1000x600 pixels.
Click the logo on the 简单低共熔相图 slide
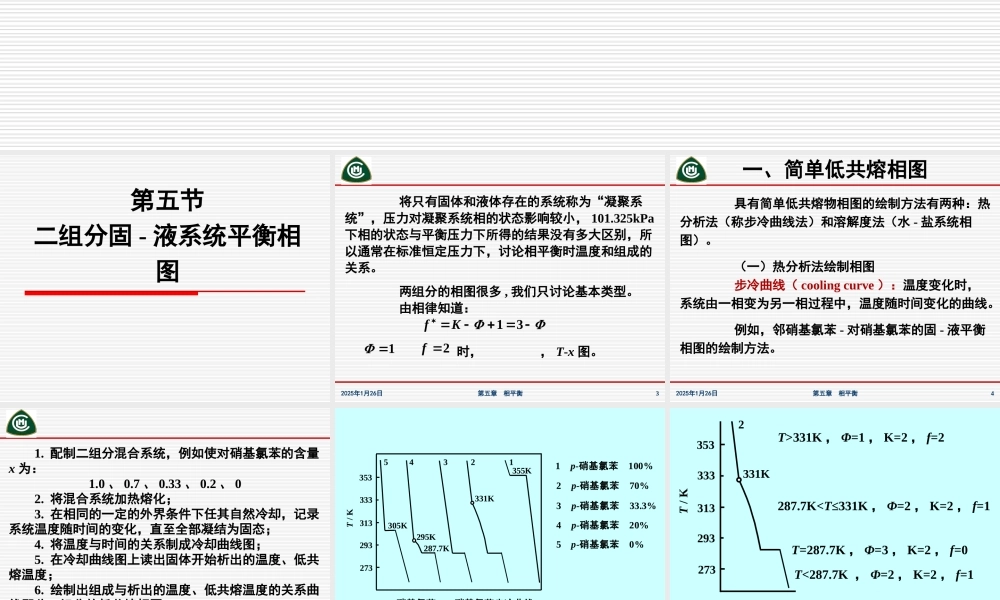pyautogui.click(x=690, y=168)
